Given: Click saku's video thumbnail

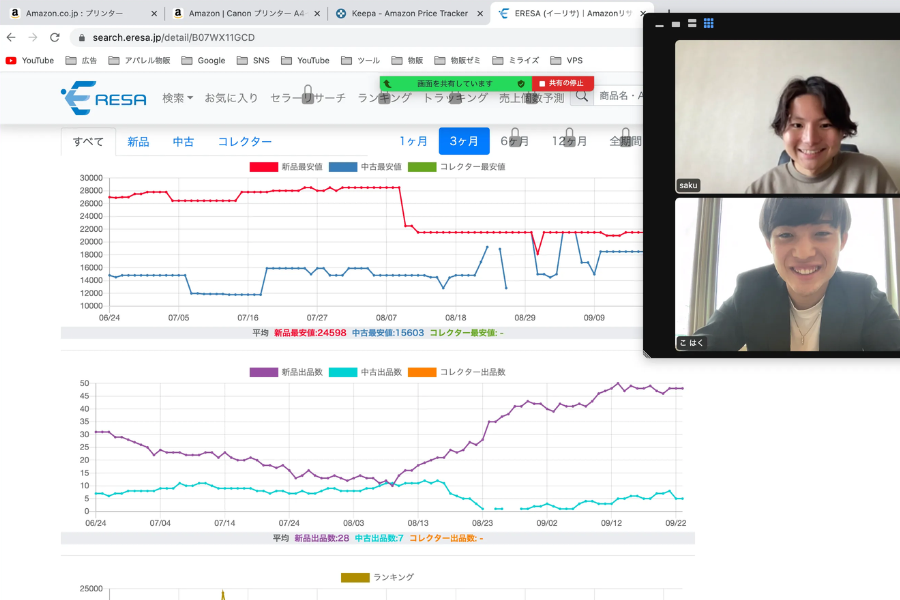Looking at the screenshot, I should (787, 117).
